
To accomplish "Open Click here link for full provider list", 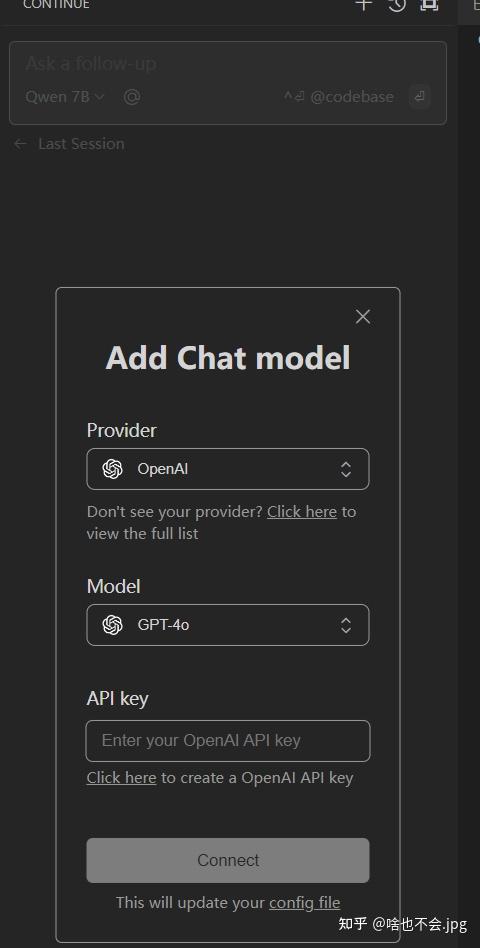I will pyautogui.click(x=302, y=511).
